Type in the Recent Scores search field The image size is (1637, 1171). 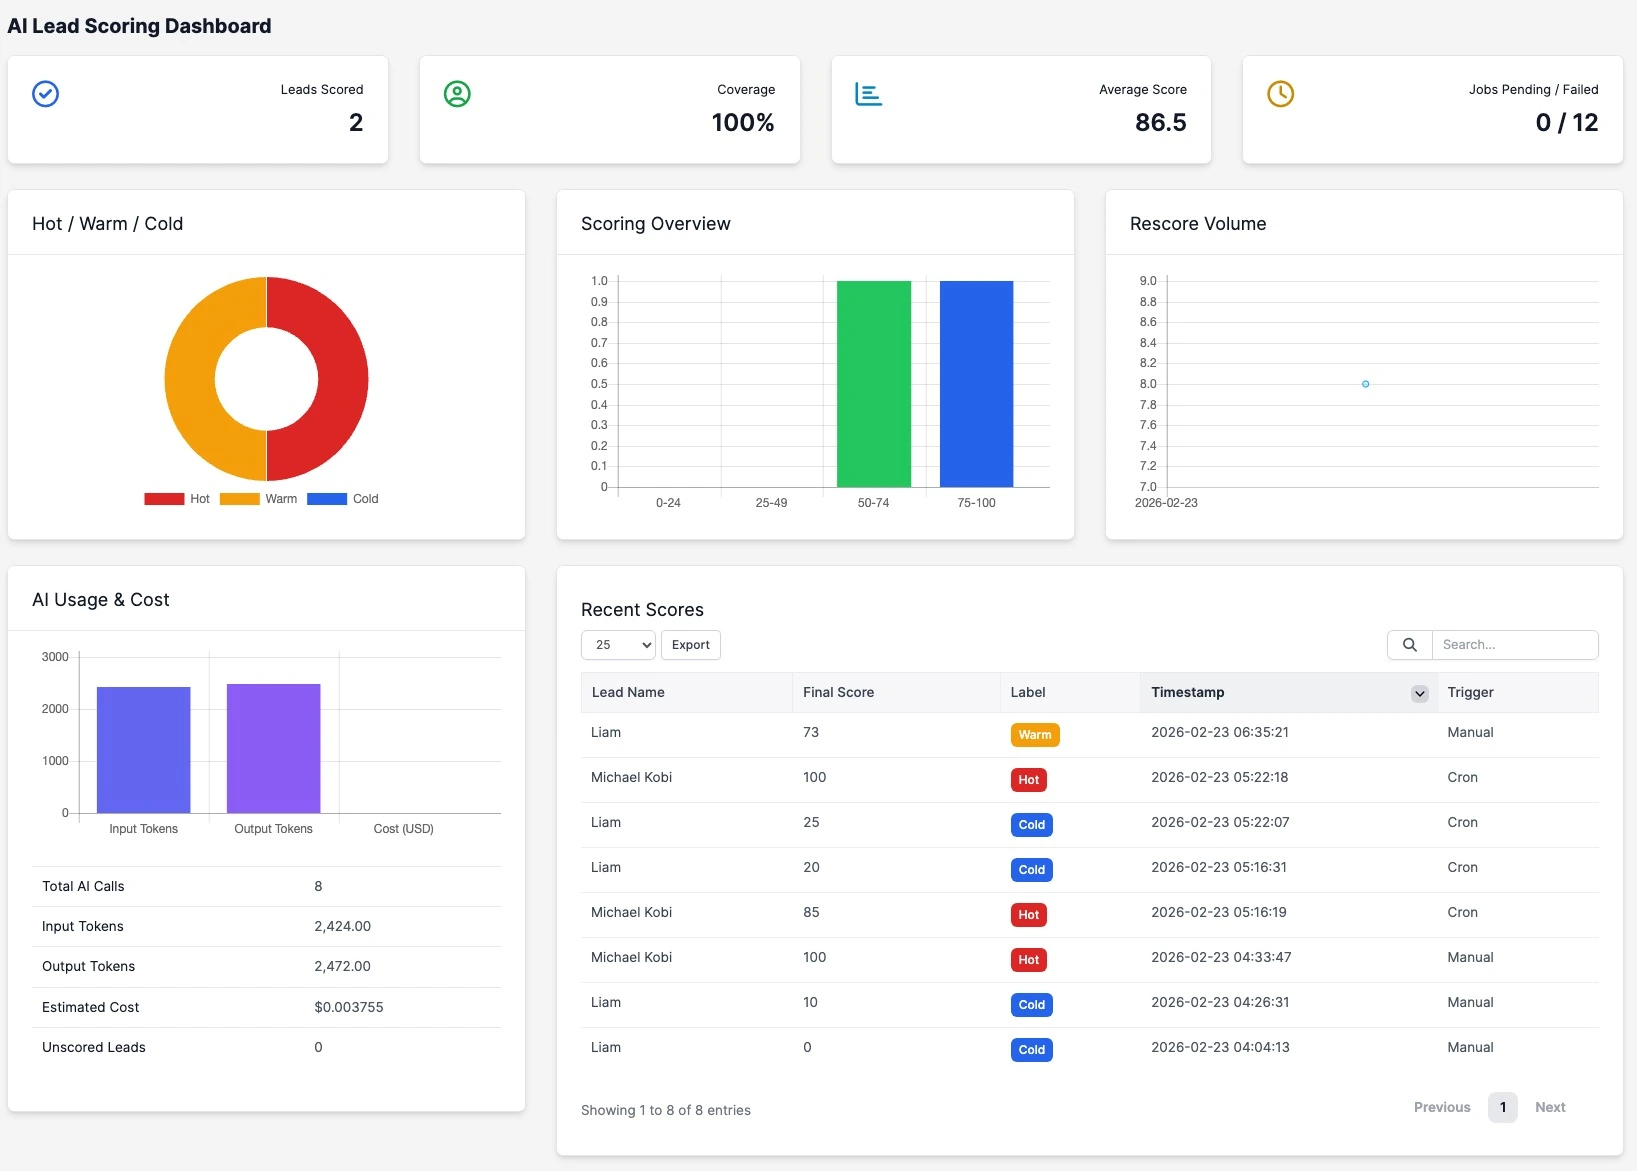[1510, 645]
